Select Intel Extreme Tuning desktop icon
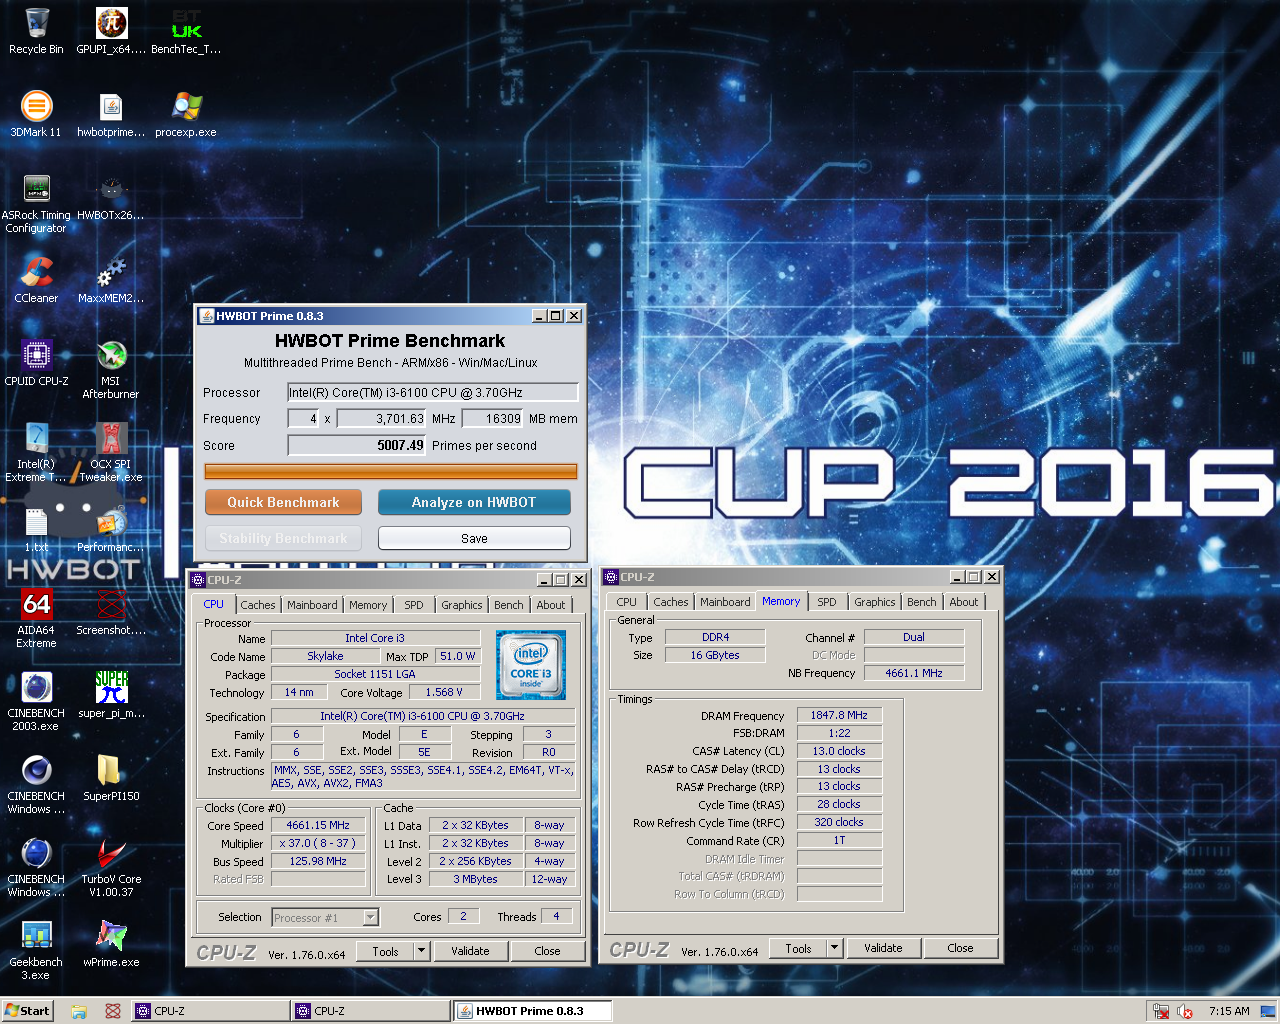Screen dimensions: 1280x1024 point(36,452)
